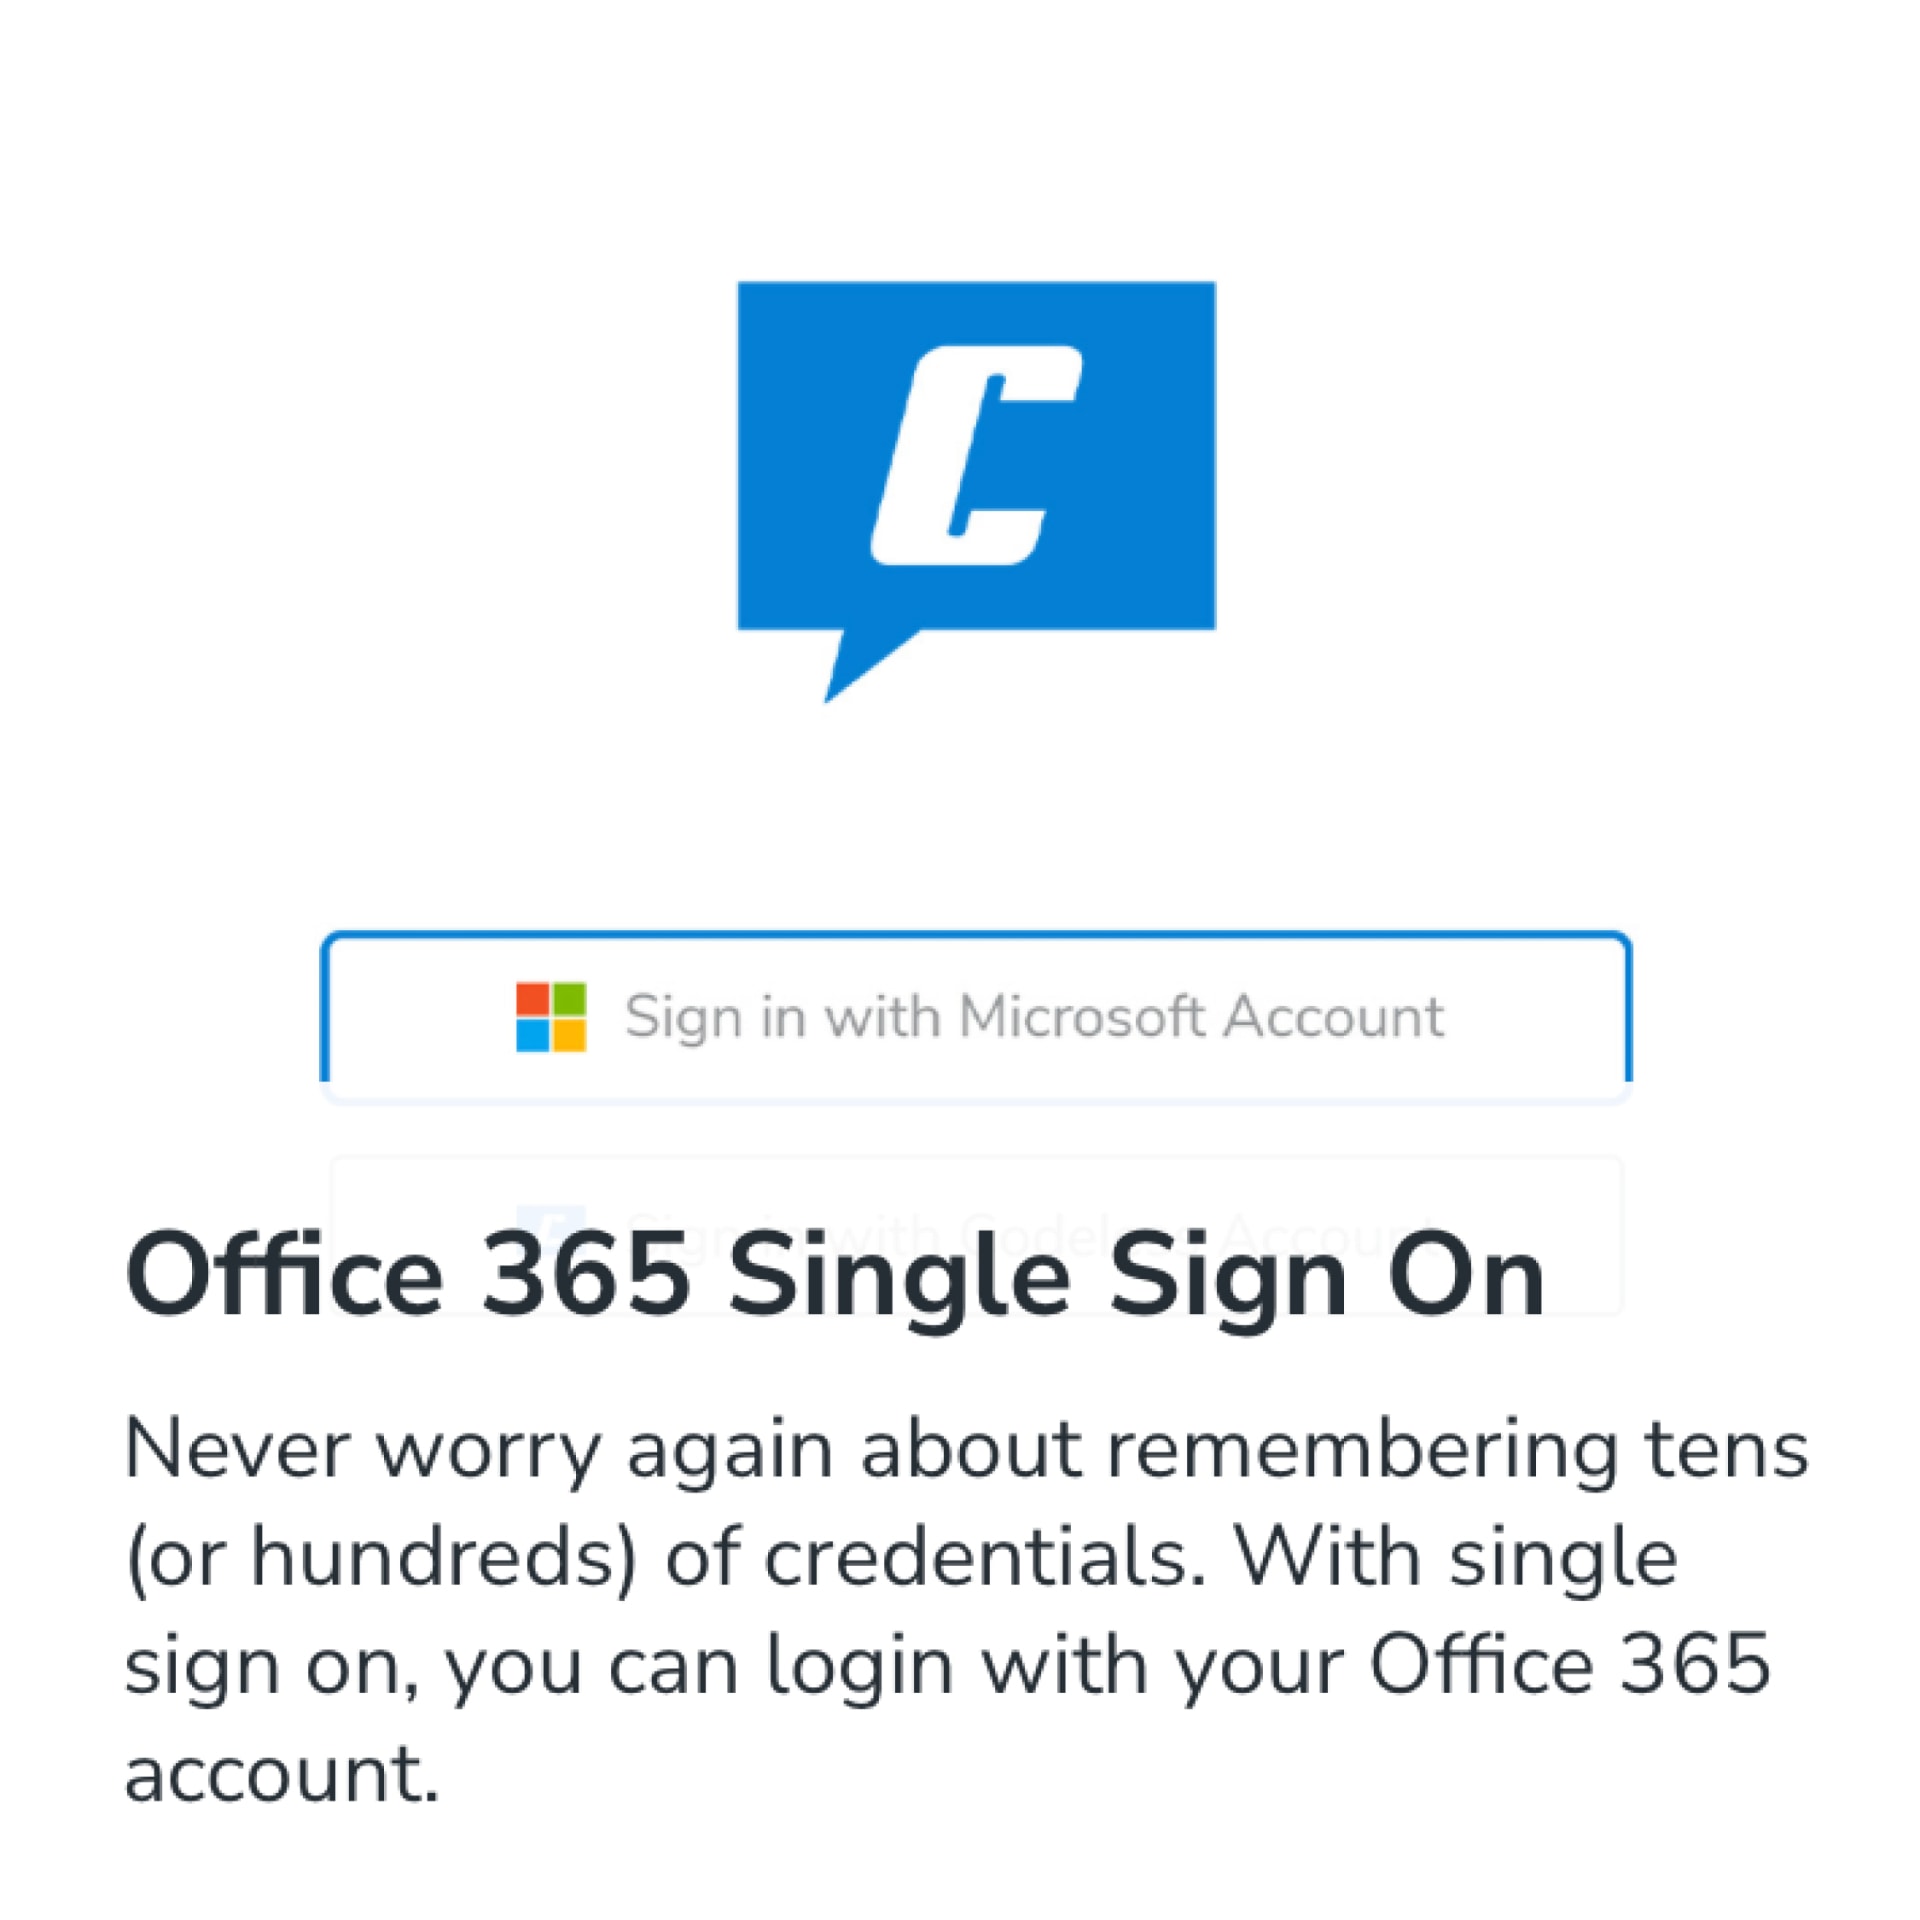Click the word 'account.' ending the description
Viewport: 1920px width, 1920px height.
(x=282, y=1774)
